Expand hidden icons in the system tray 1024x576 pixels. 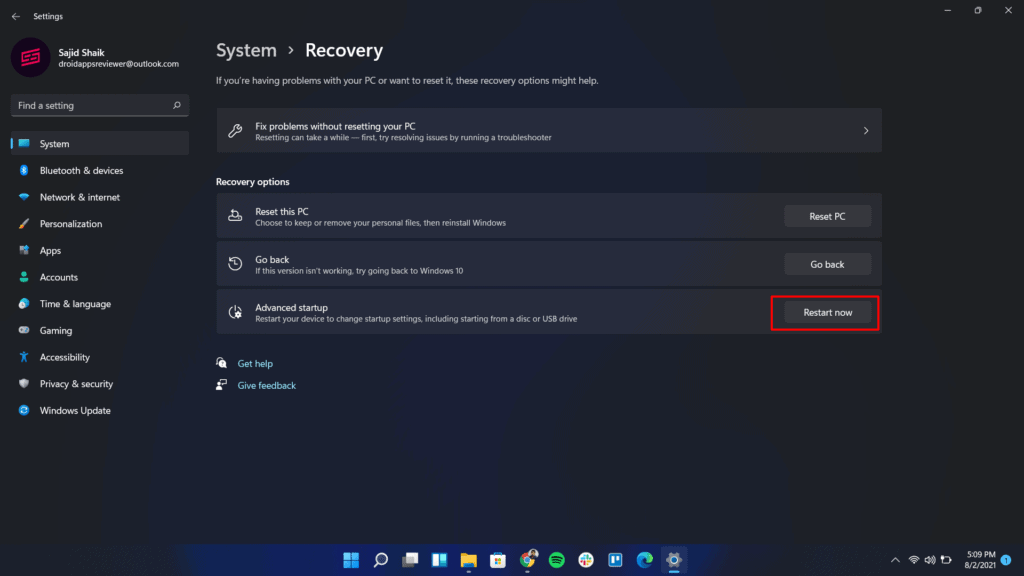click(895, 560)
